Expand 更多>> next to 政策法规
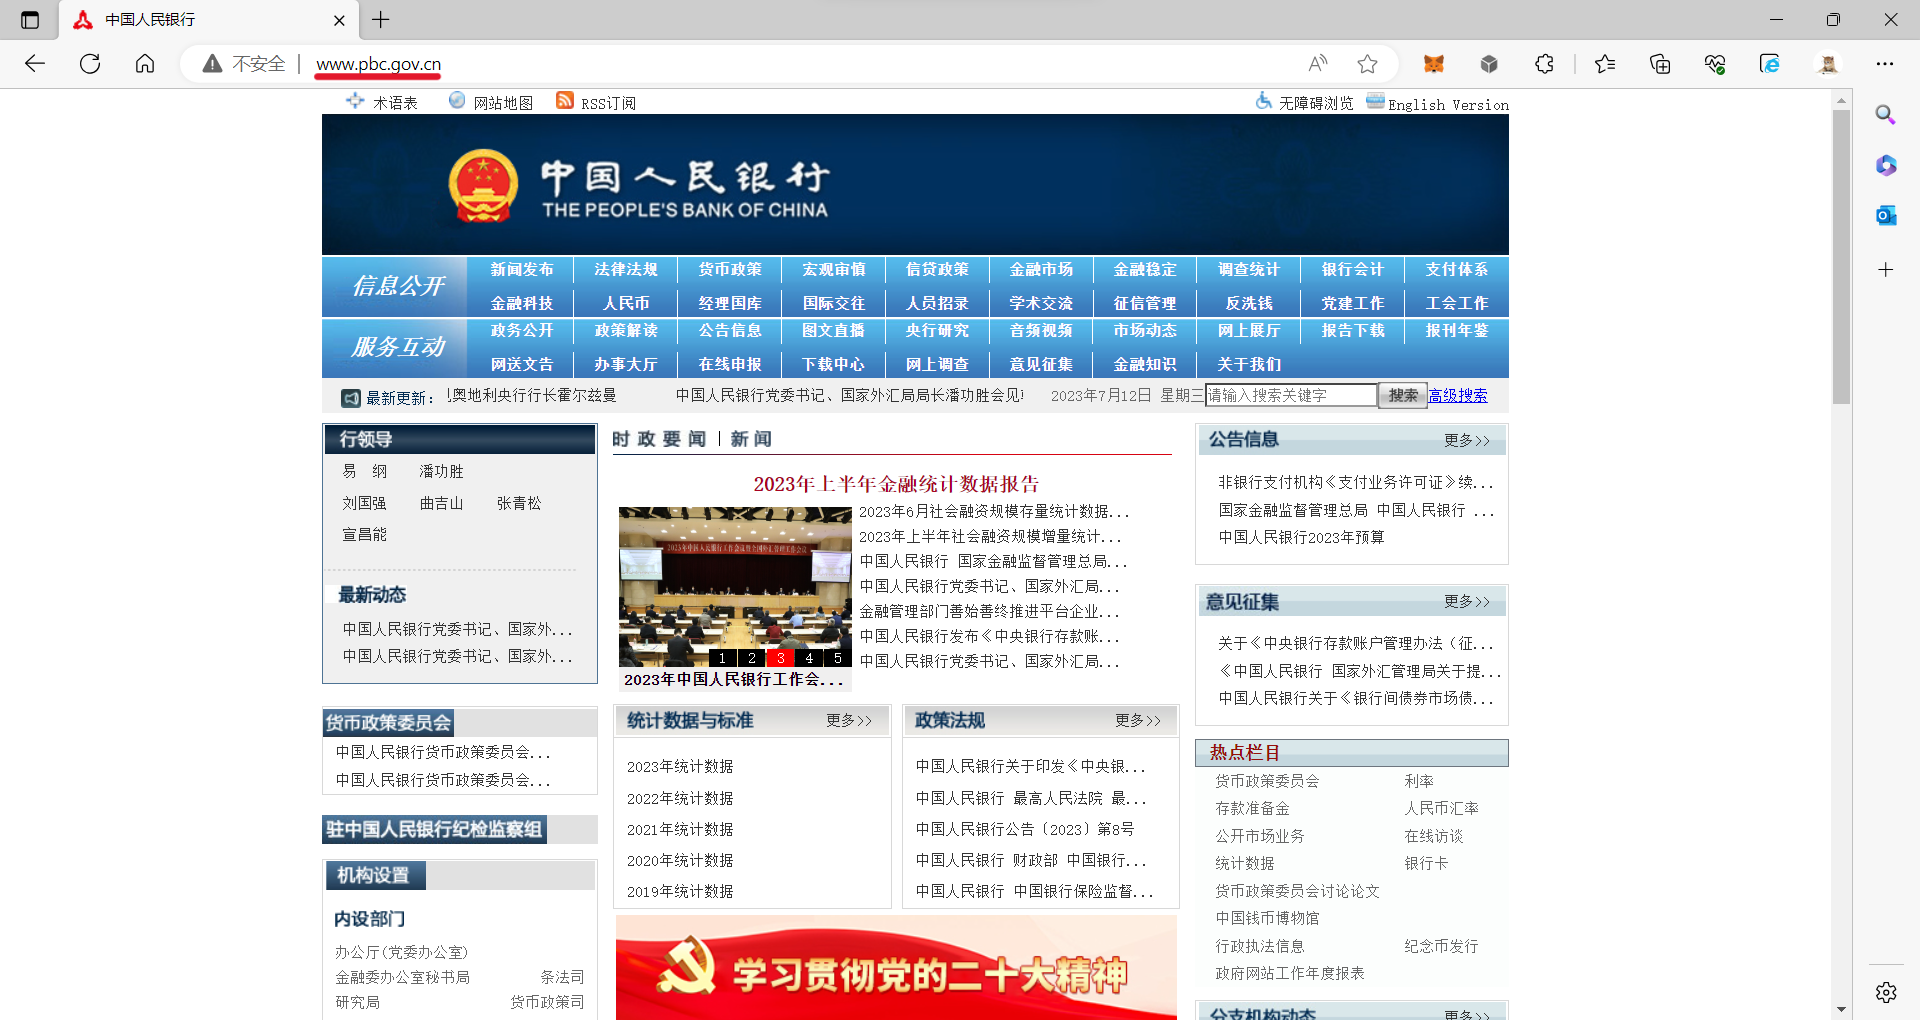1920x1020 pixels. point(1137,721)
